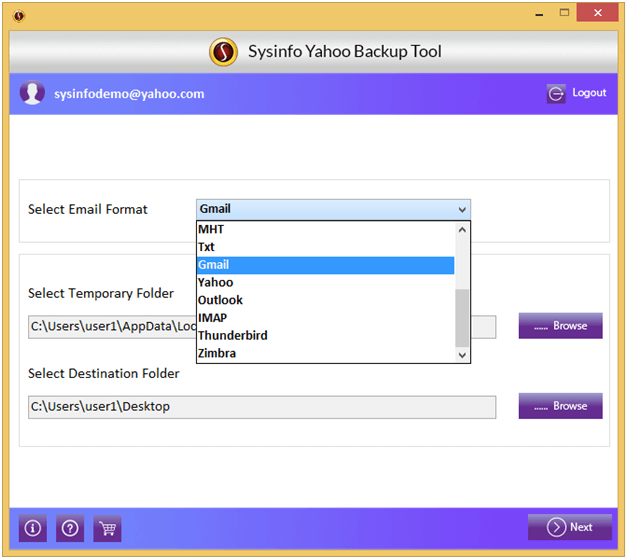Choose Txt from the format list
The image size is (628, 560).
[326, 248]
